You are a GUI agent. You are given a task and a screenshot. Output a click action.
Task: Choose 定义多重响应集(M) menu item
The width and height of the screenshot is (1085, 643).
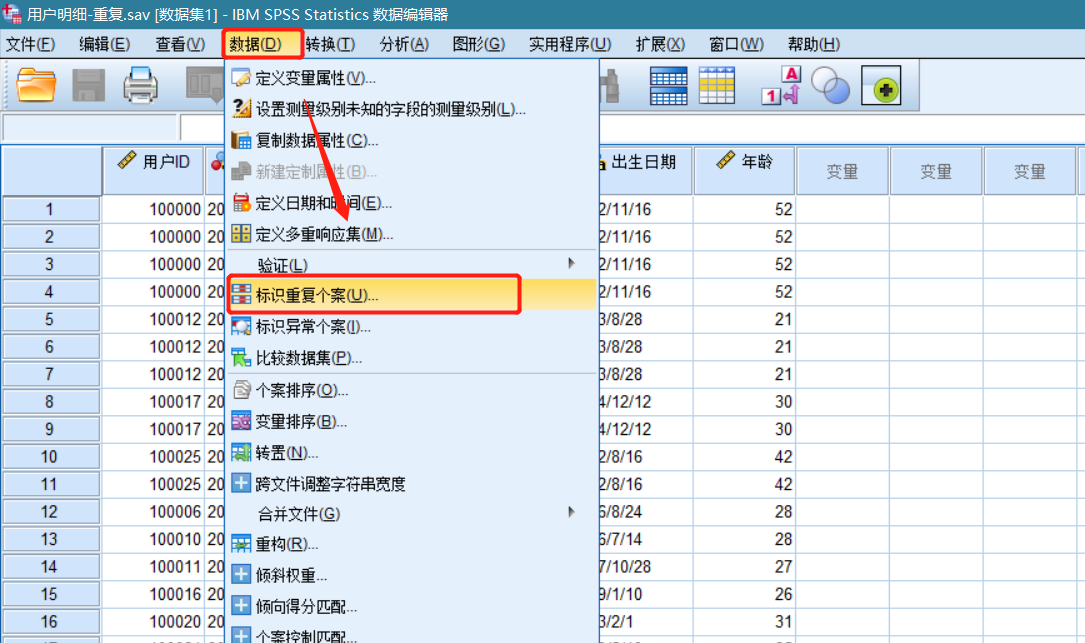(x=412, y=234)
